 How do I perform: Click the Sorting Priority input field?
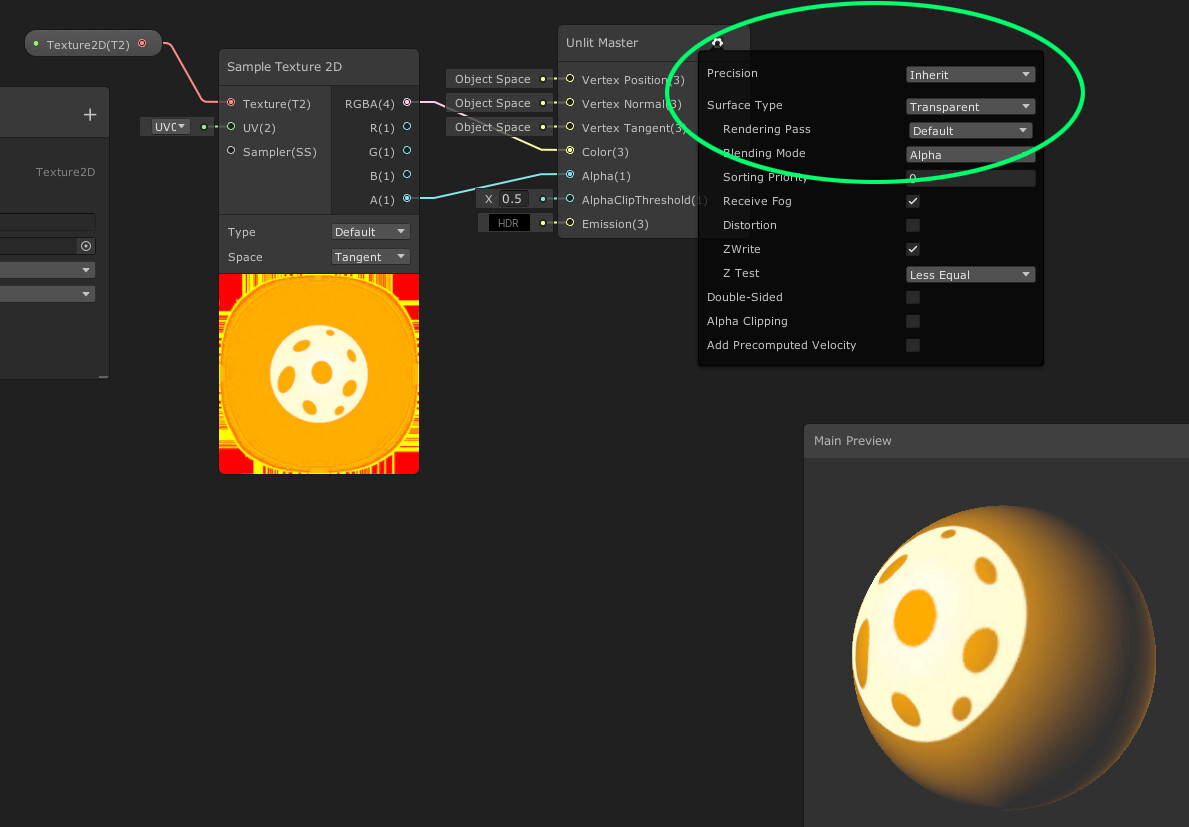coord(971,178)
